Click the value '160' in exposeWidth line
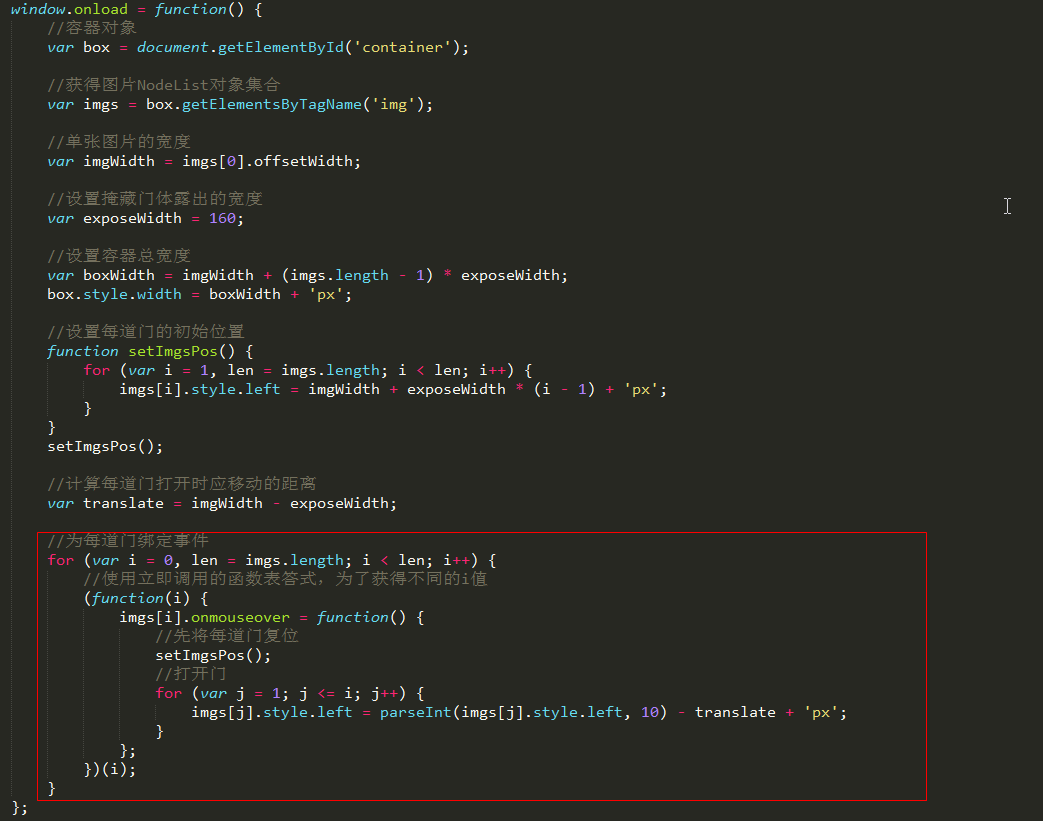 [222, 218]
